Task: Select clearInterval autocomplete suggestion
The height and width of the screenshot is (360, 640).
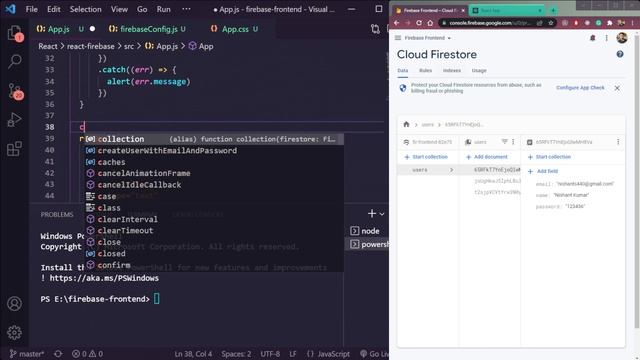Action: point(214,219)
